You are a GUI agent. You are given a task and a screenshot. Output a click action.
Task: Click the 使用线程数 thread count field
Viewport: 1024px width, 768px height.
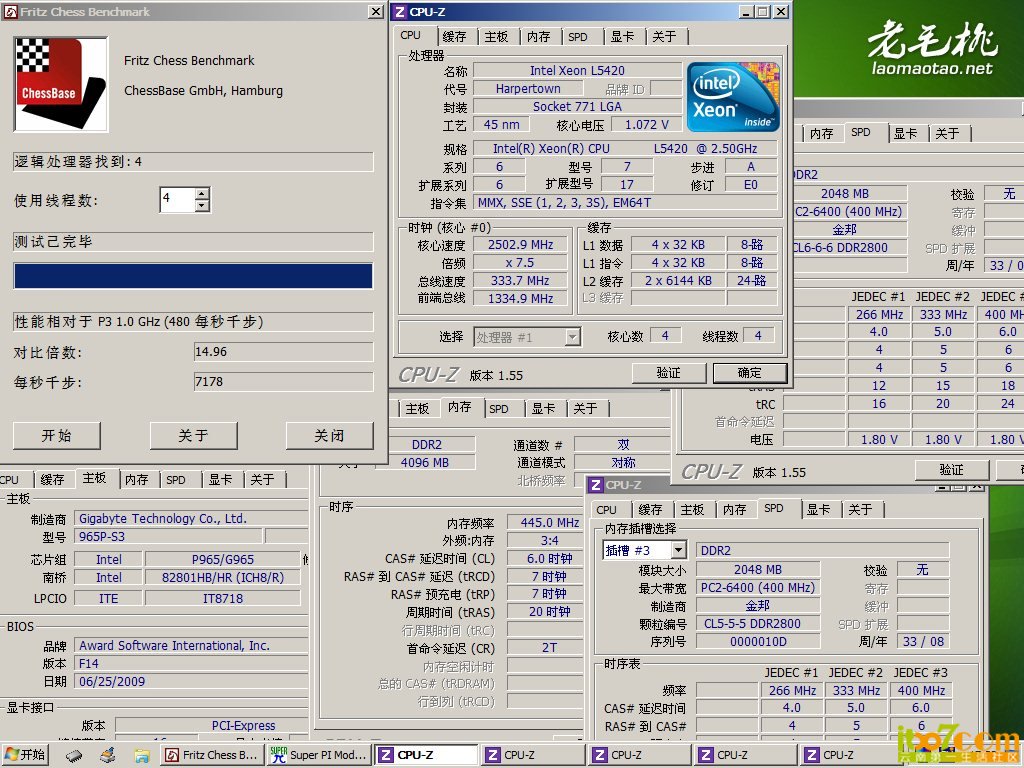click(x=178, y=199)
